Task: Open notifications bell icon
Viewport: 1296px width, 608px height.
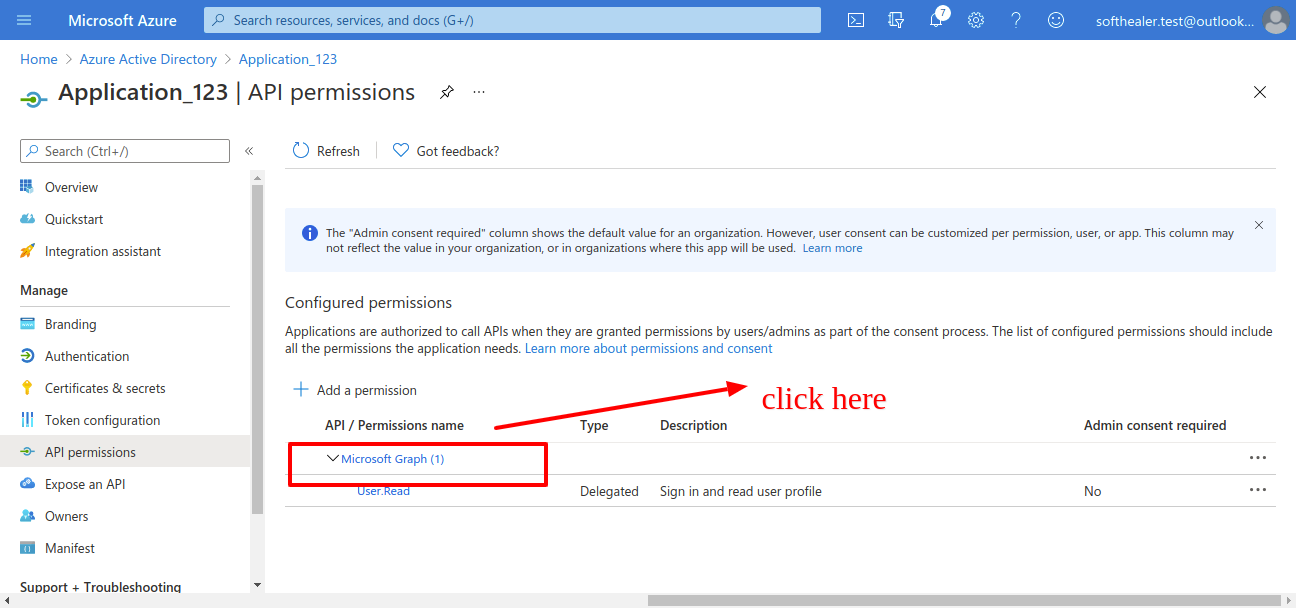Action: 936,20
